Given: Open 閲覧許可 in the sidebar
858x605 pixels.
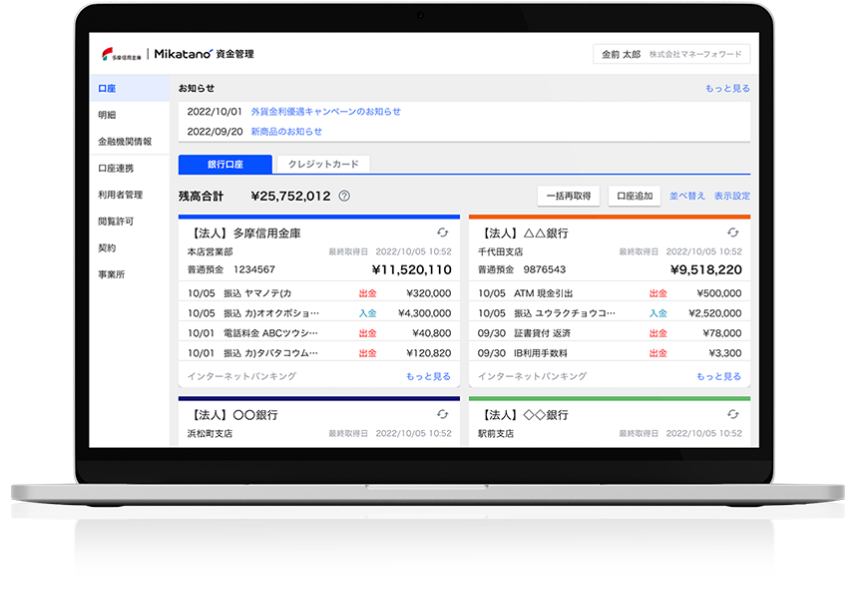Looking at the screenshot, I should 130,222.
